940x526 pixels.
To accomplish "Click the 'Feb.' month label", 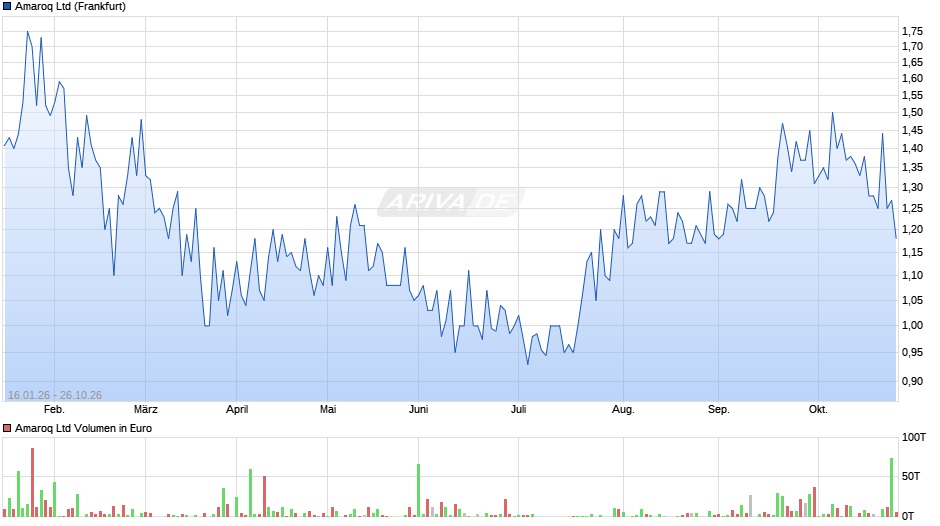I will [55, 410].
